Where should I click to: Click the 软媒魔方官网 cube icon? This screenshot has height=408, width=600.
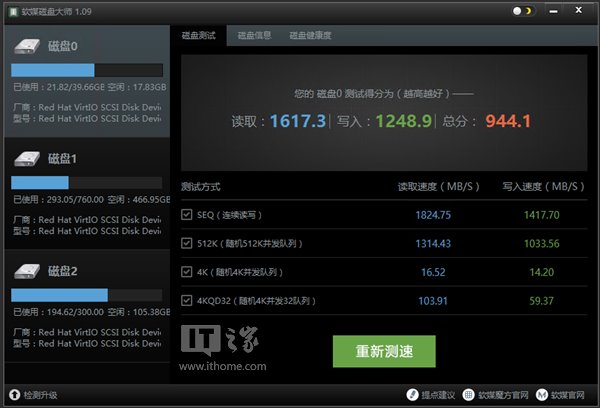[468, 395]
